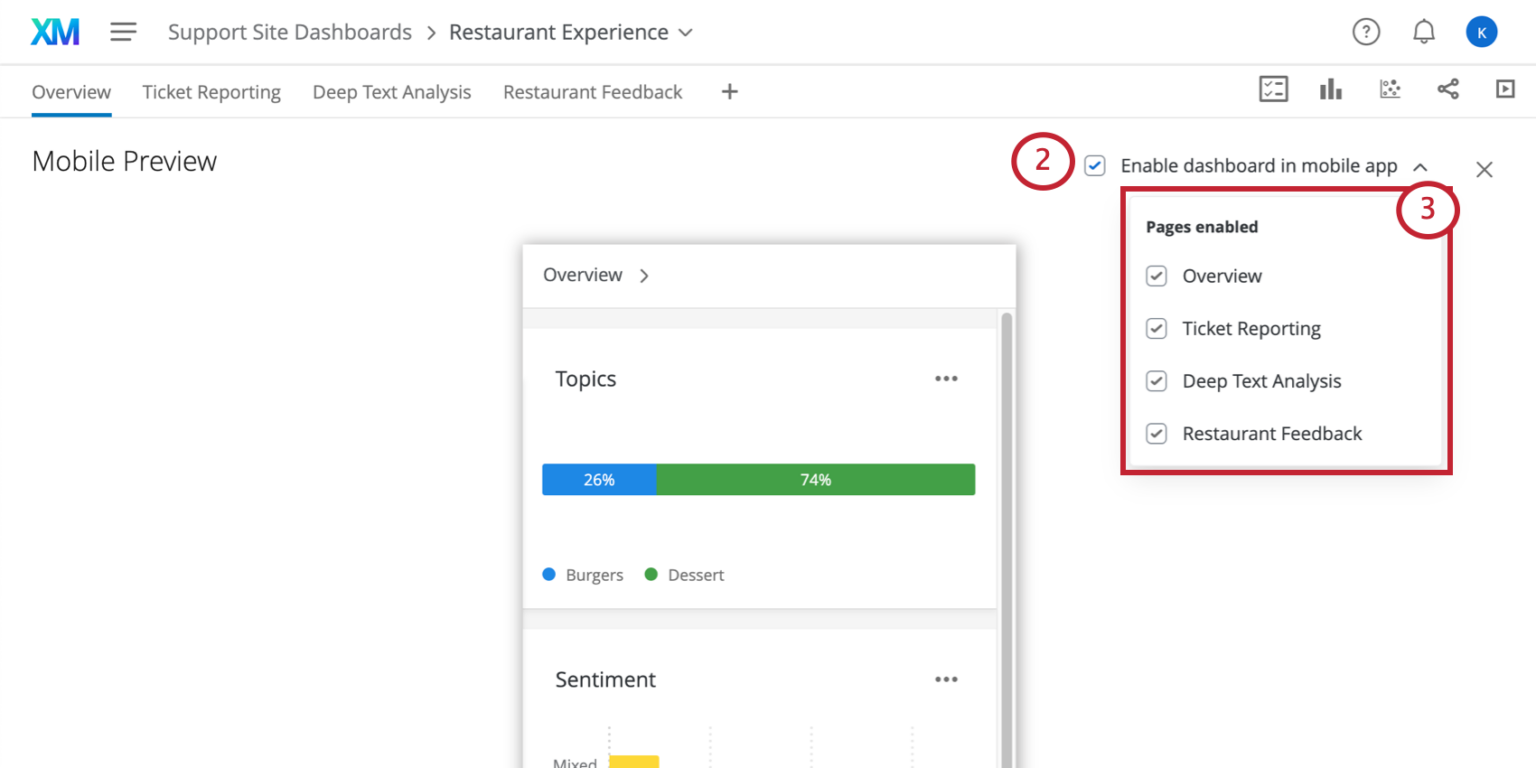Switch to the Deep Text Analysis tab
The width and height of the screenshot is (1536, 768).
pyautogui.click(x=391, y=92)
